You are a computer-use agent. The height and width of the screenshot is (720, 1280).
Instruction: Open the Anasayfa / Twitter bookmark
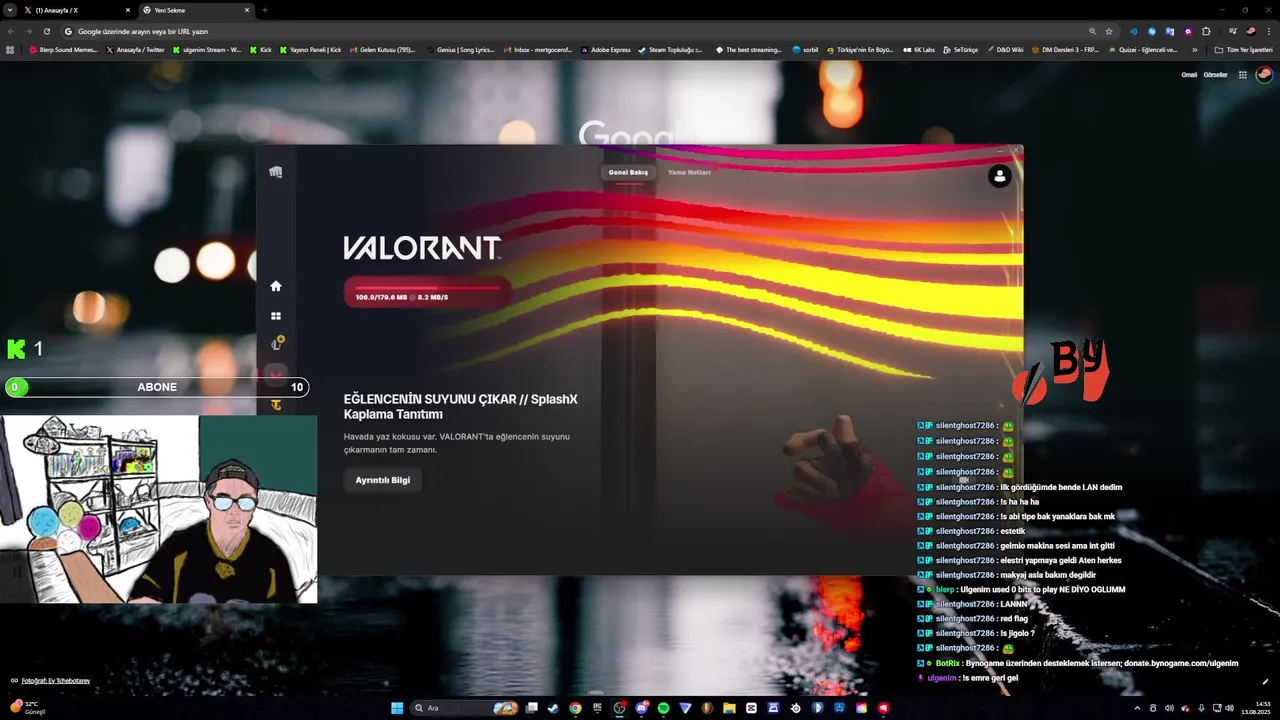pos(135,49)
